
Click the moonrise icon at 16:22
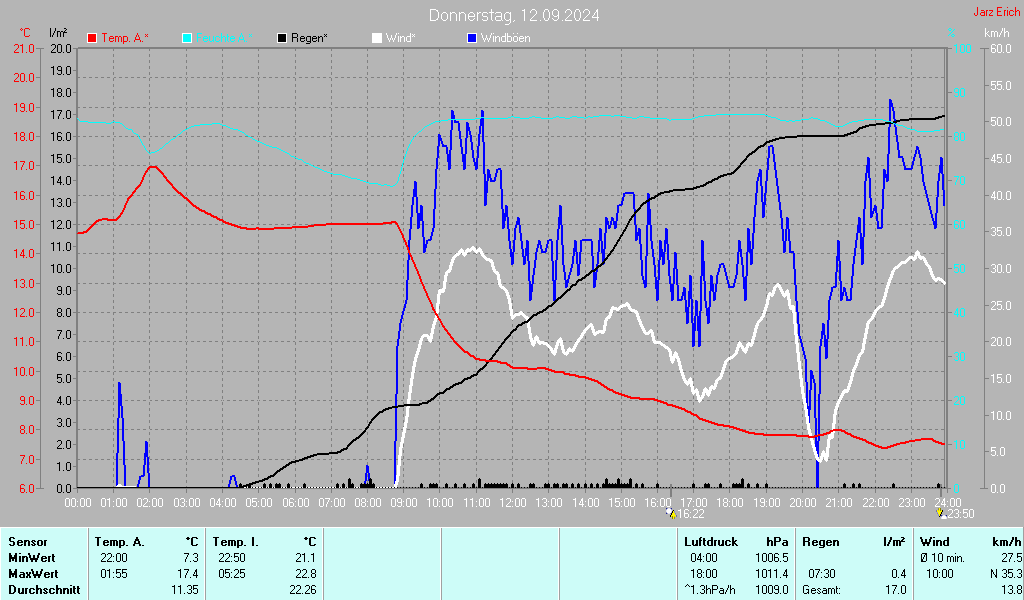coord(670,513)
